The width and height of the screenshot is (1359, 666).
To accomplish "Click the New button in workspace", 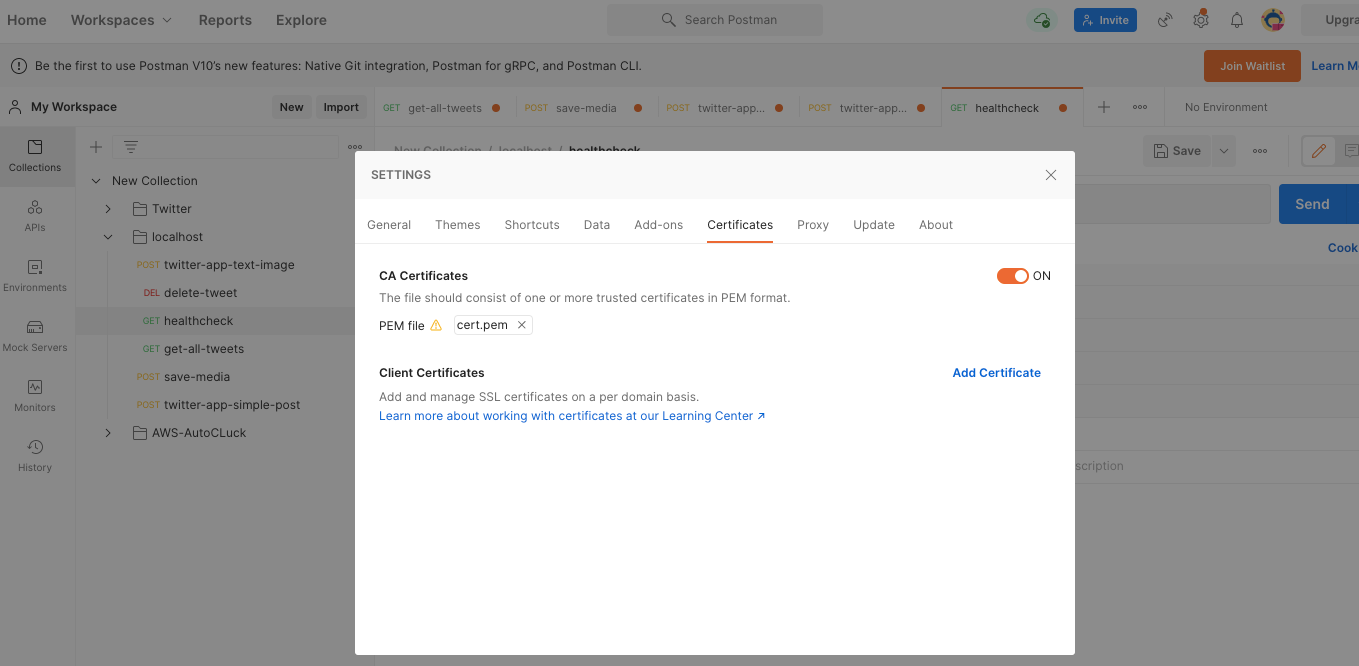I will (291, 107).
